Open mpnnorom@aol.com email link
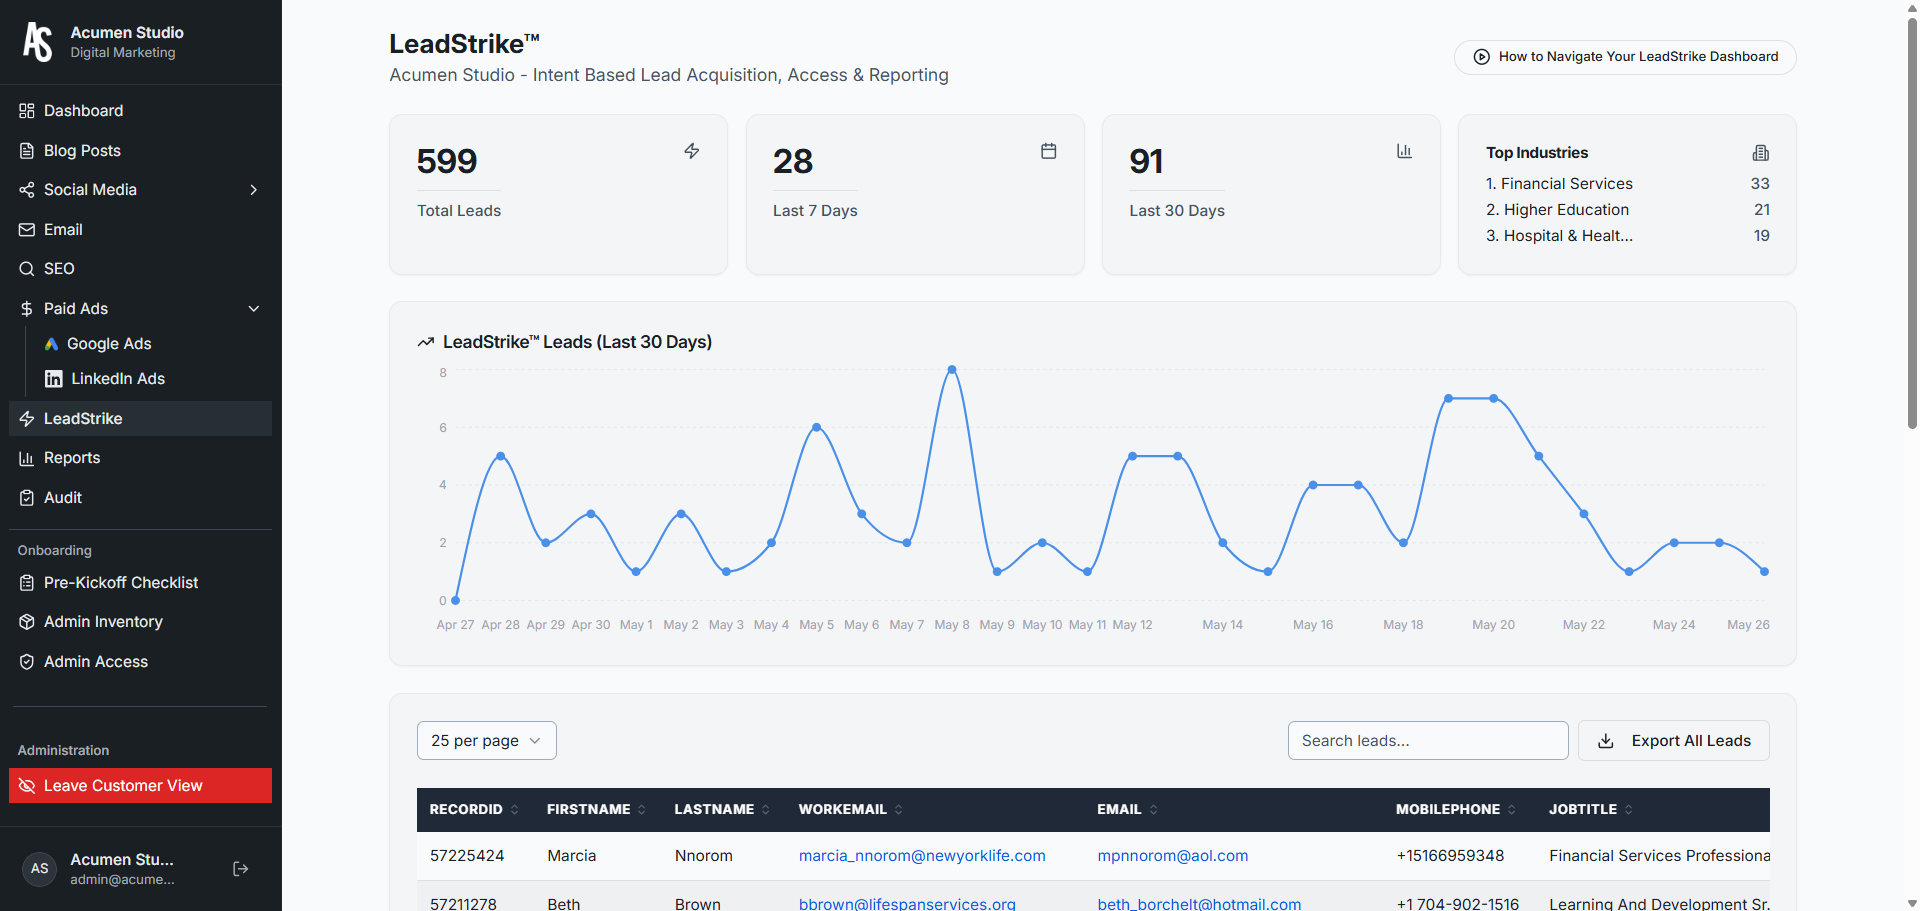1920x911 pixels. click(1173, 856)
